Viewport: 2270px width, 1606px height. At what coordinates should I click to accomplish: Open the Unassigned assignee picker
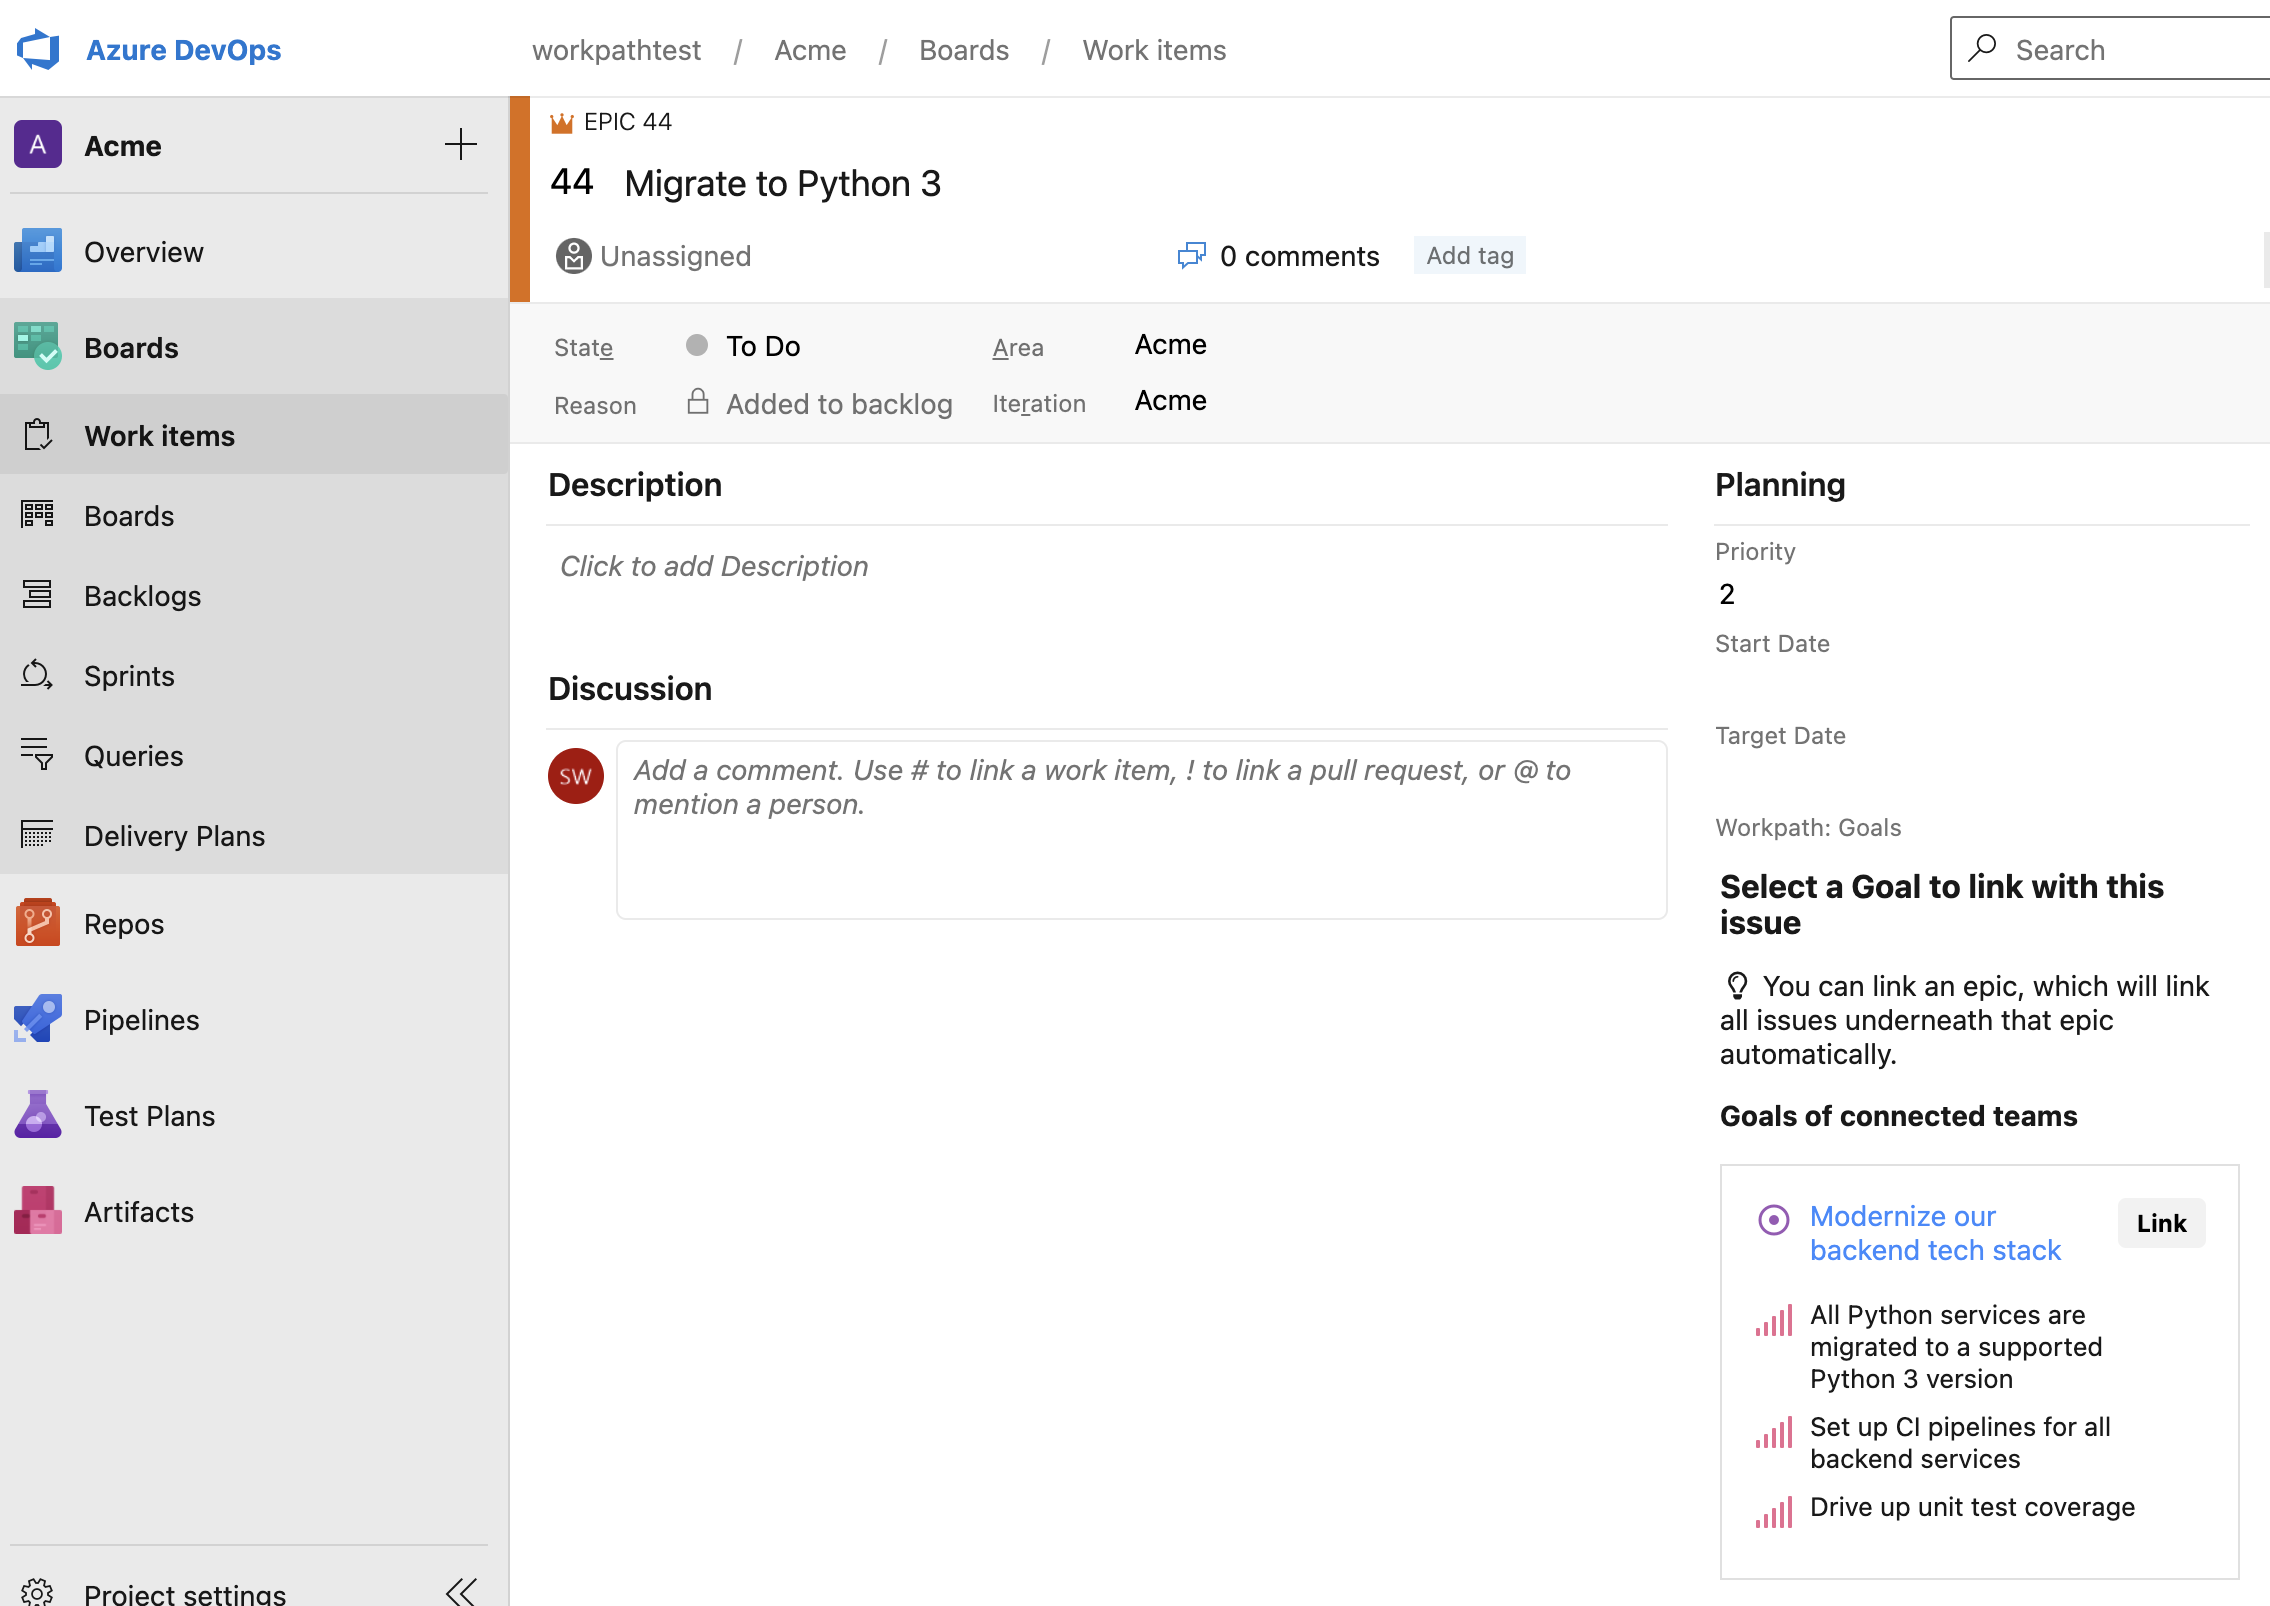click(x=654, y=256)
